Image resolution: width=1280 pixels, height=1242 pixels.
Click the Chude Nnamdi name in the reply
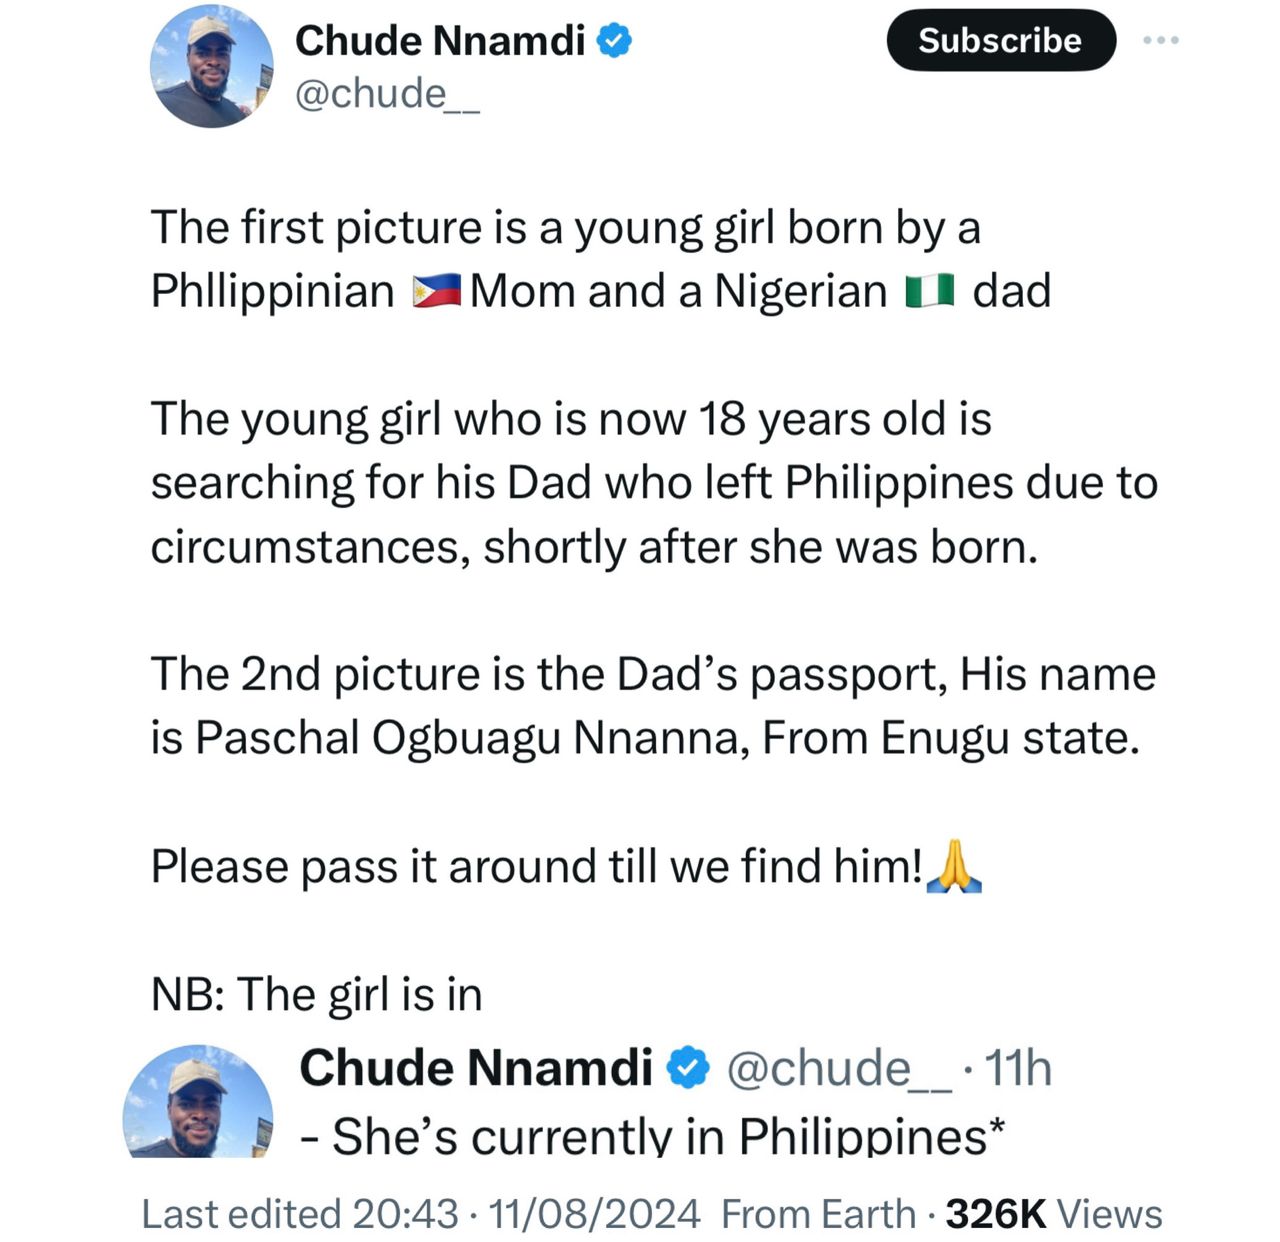click(476, 1068)
